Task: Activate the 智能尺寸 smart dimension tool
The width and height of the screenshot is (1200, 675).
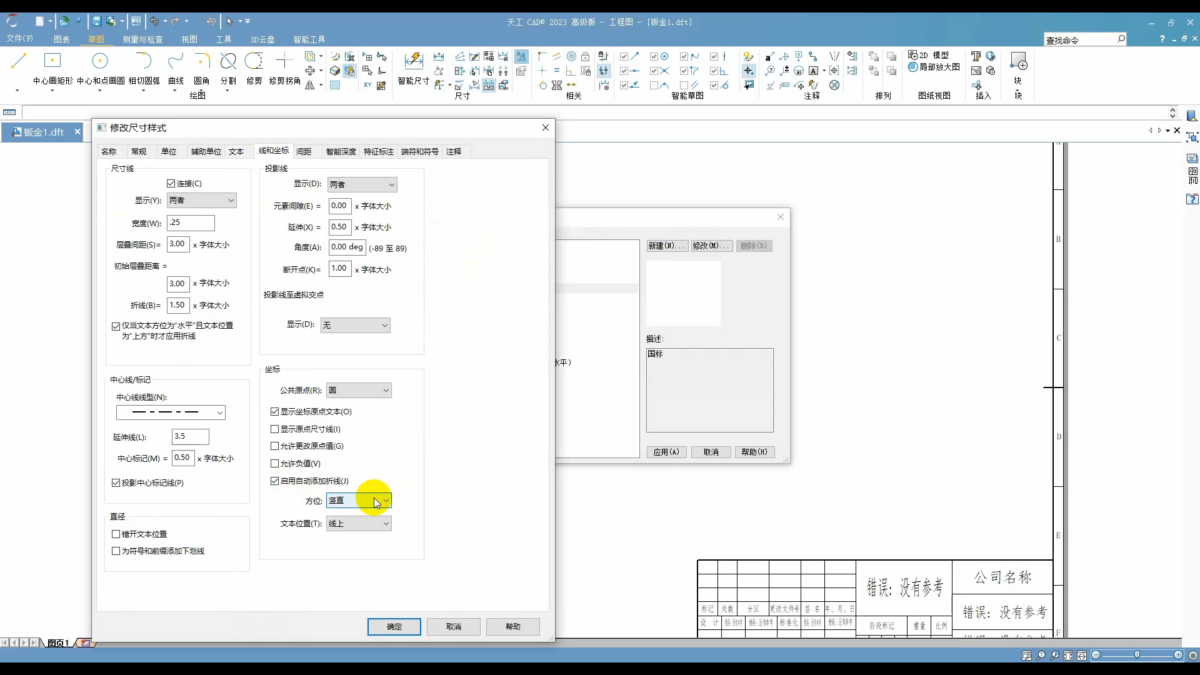Action: (413, 67)
